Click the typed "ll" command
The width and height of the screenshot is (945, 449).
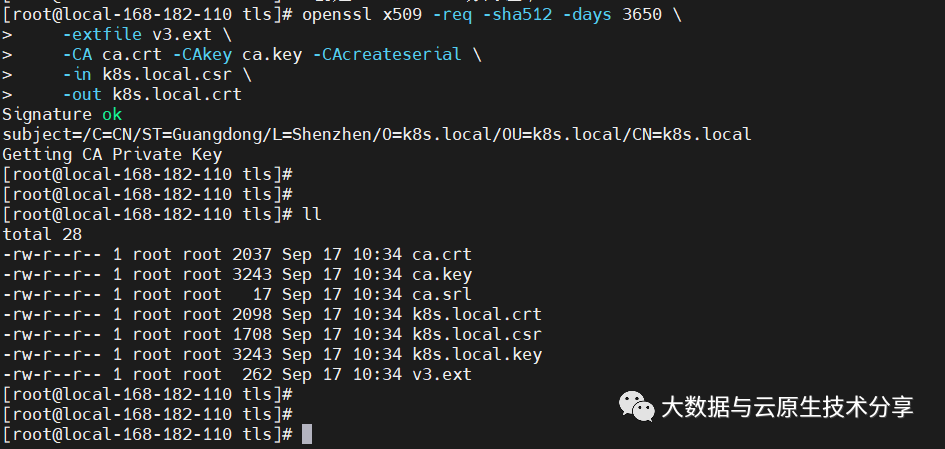311,214
